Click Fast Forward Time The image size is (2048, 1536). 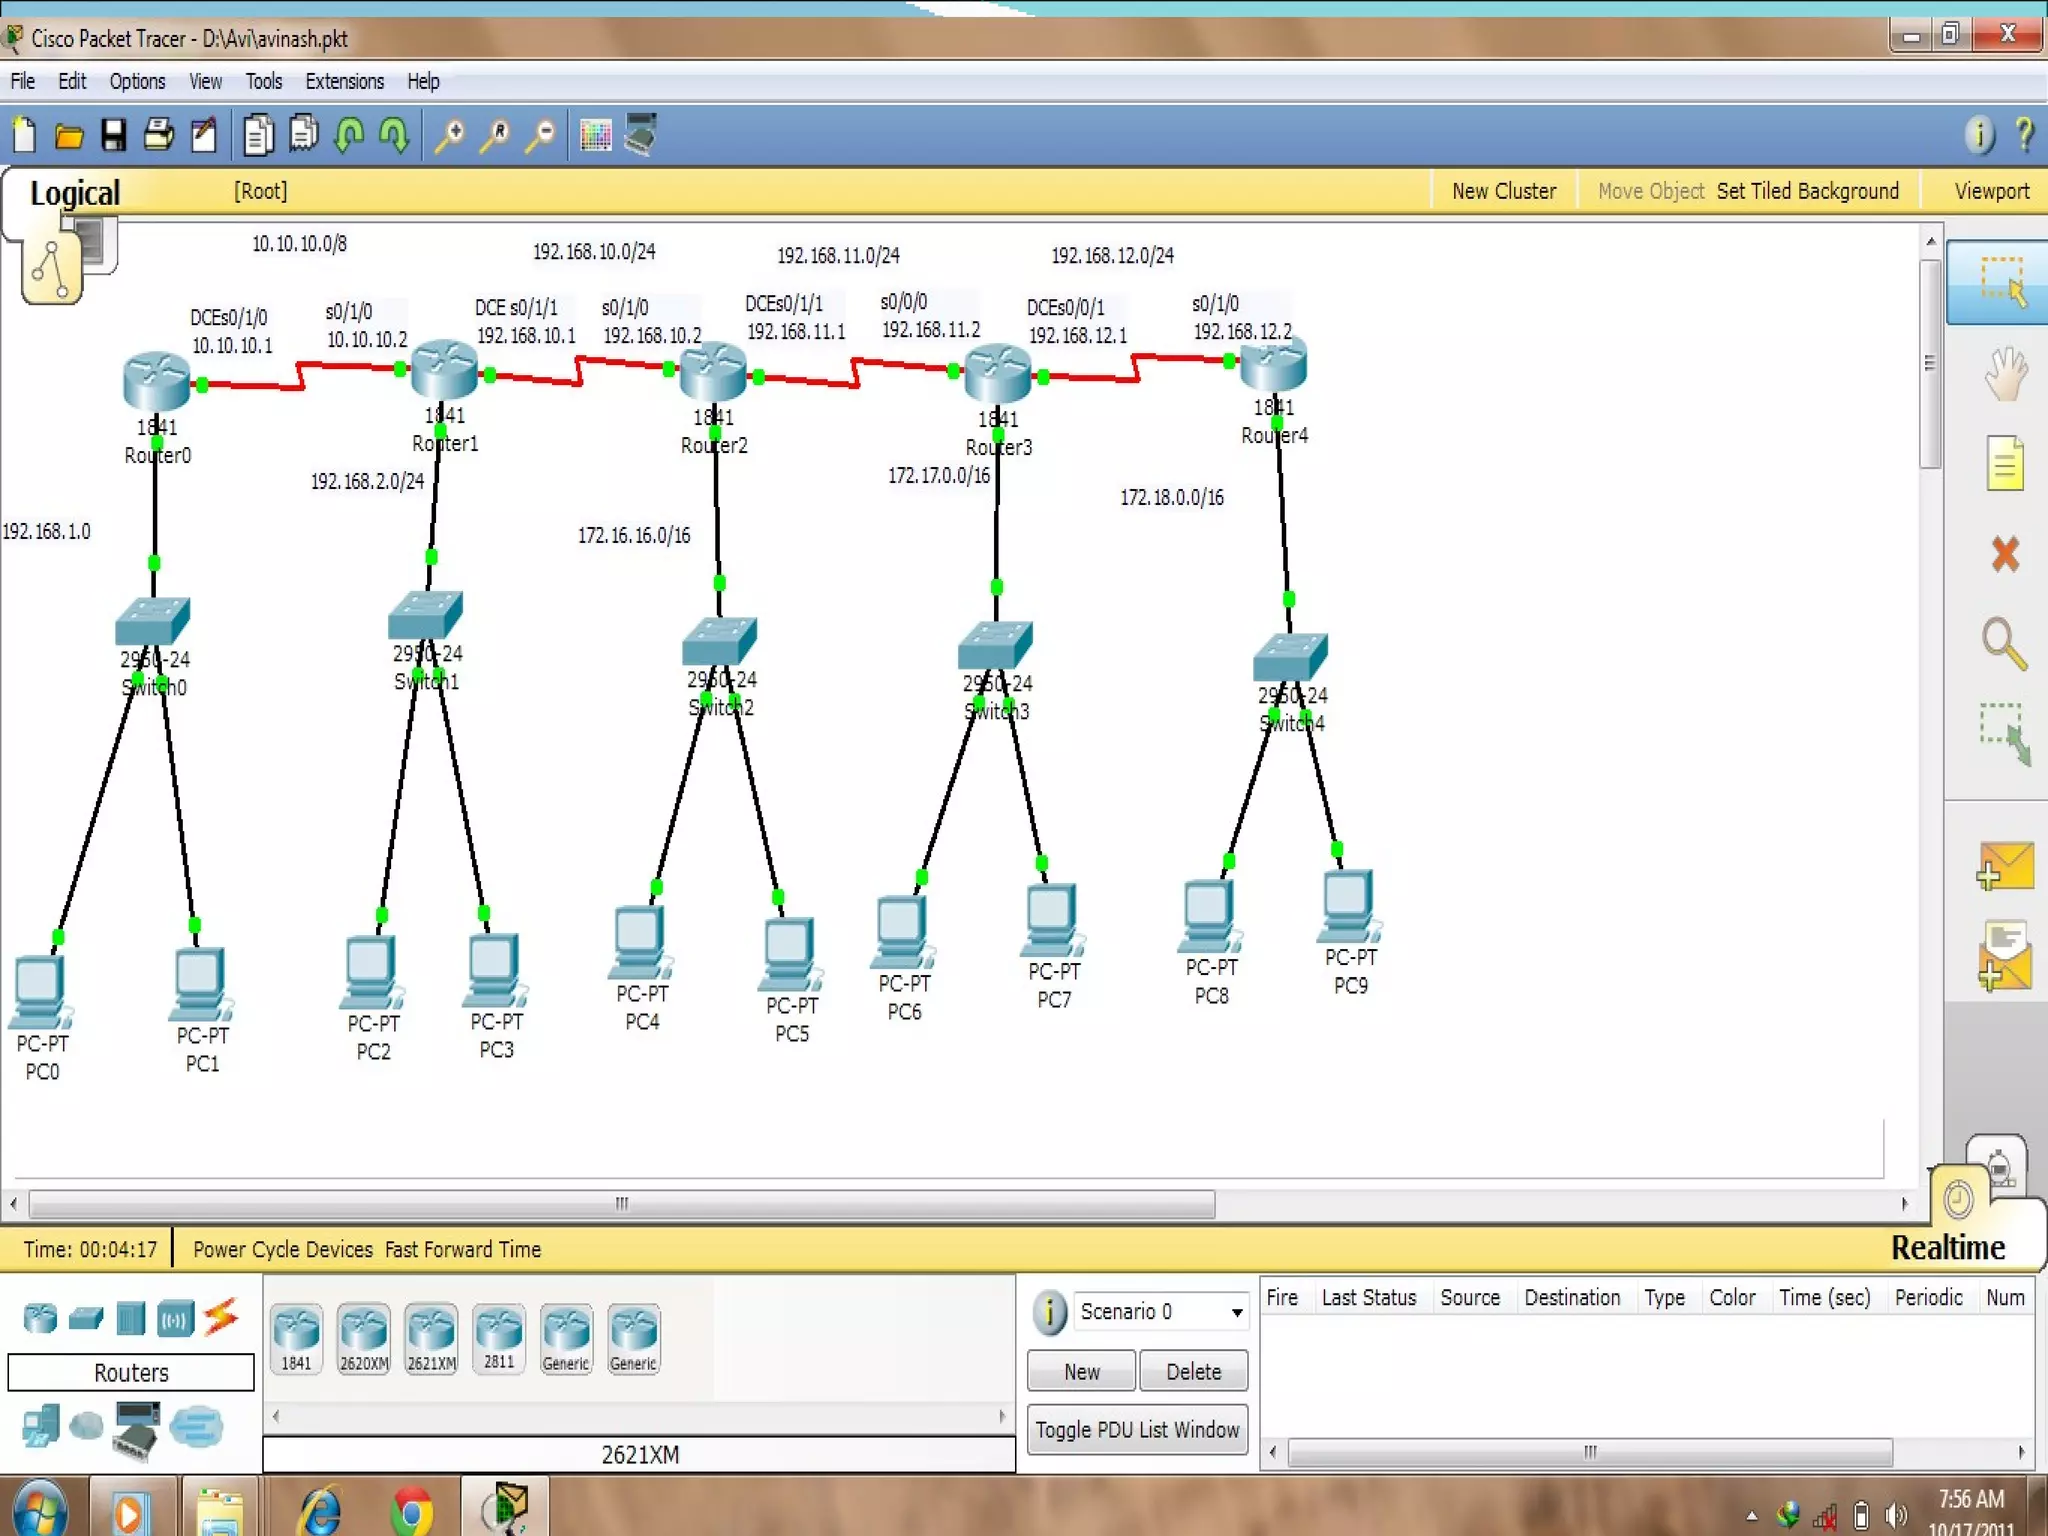(x=462, y=1249)
